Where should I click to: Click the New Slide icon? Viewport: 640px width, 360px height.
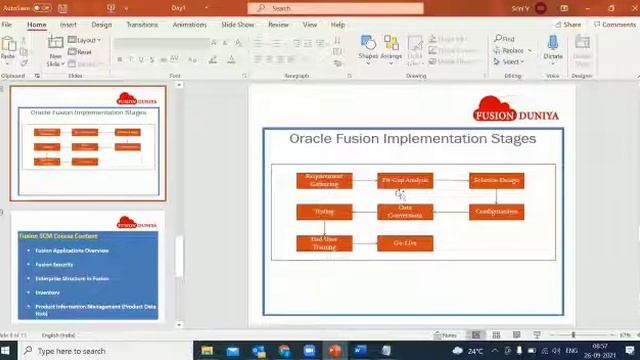[x=55, y=43]
